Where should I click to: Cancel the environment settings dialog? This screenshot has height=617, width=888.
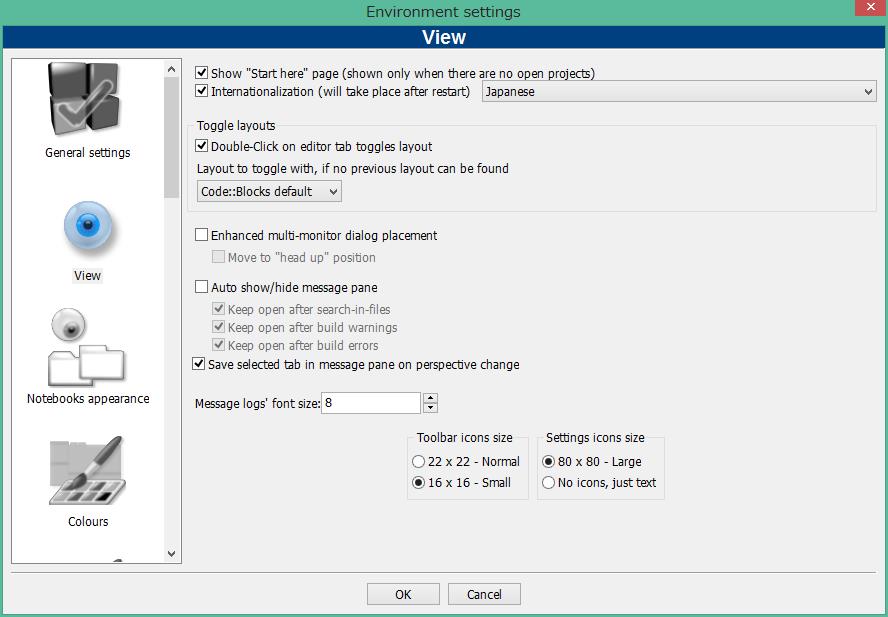tap(484, 593)
